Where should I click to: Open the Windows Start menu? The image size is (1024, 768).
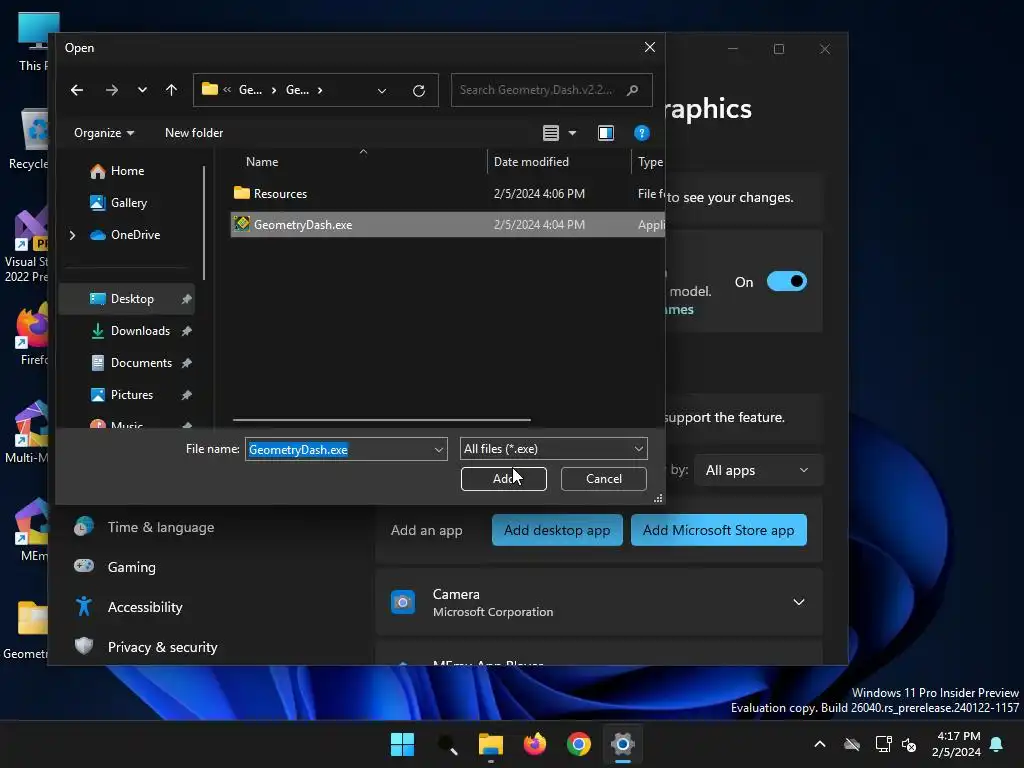pyautogui.click(x=402, y=744)
